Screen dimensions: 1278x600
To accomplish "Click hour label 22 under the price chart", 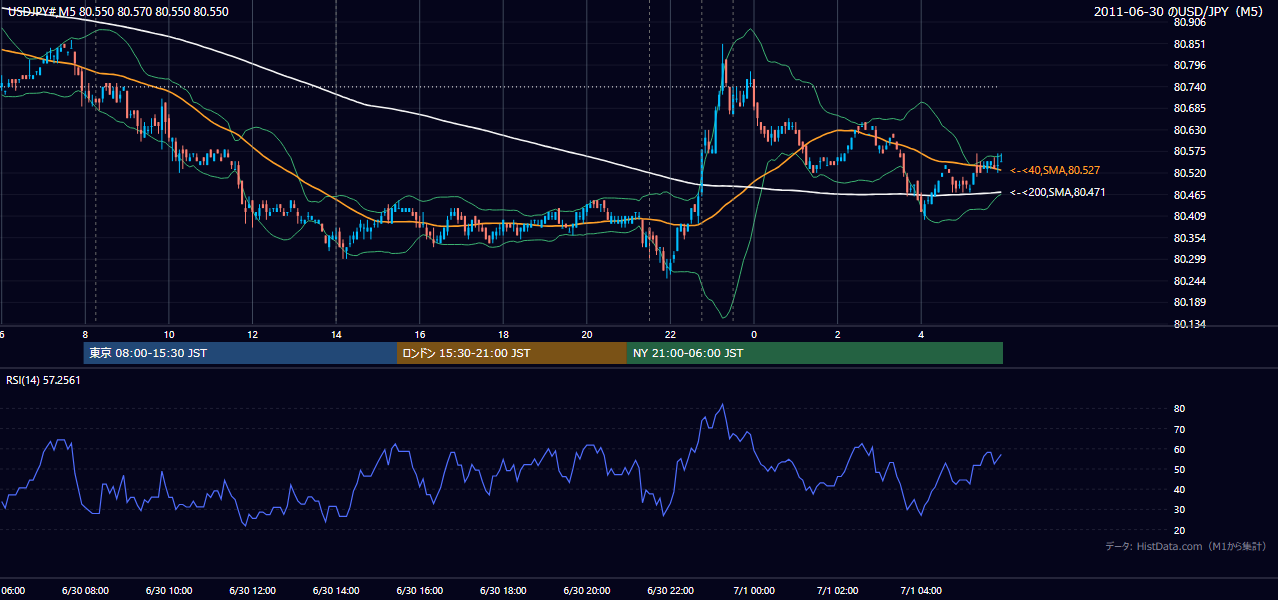I will (670, 335).
